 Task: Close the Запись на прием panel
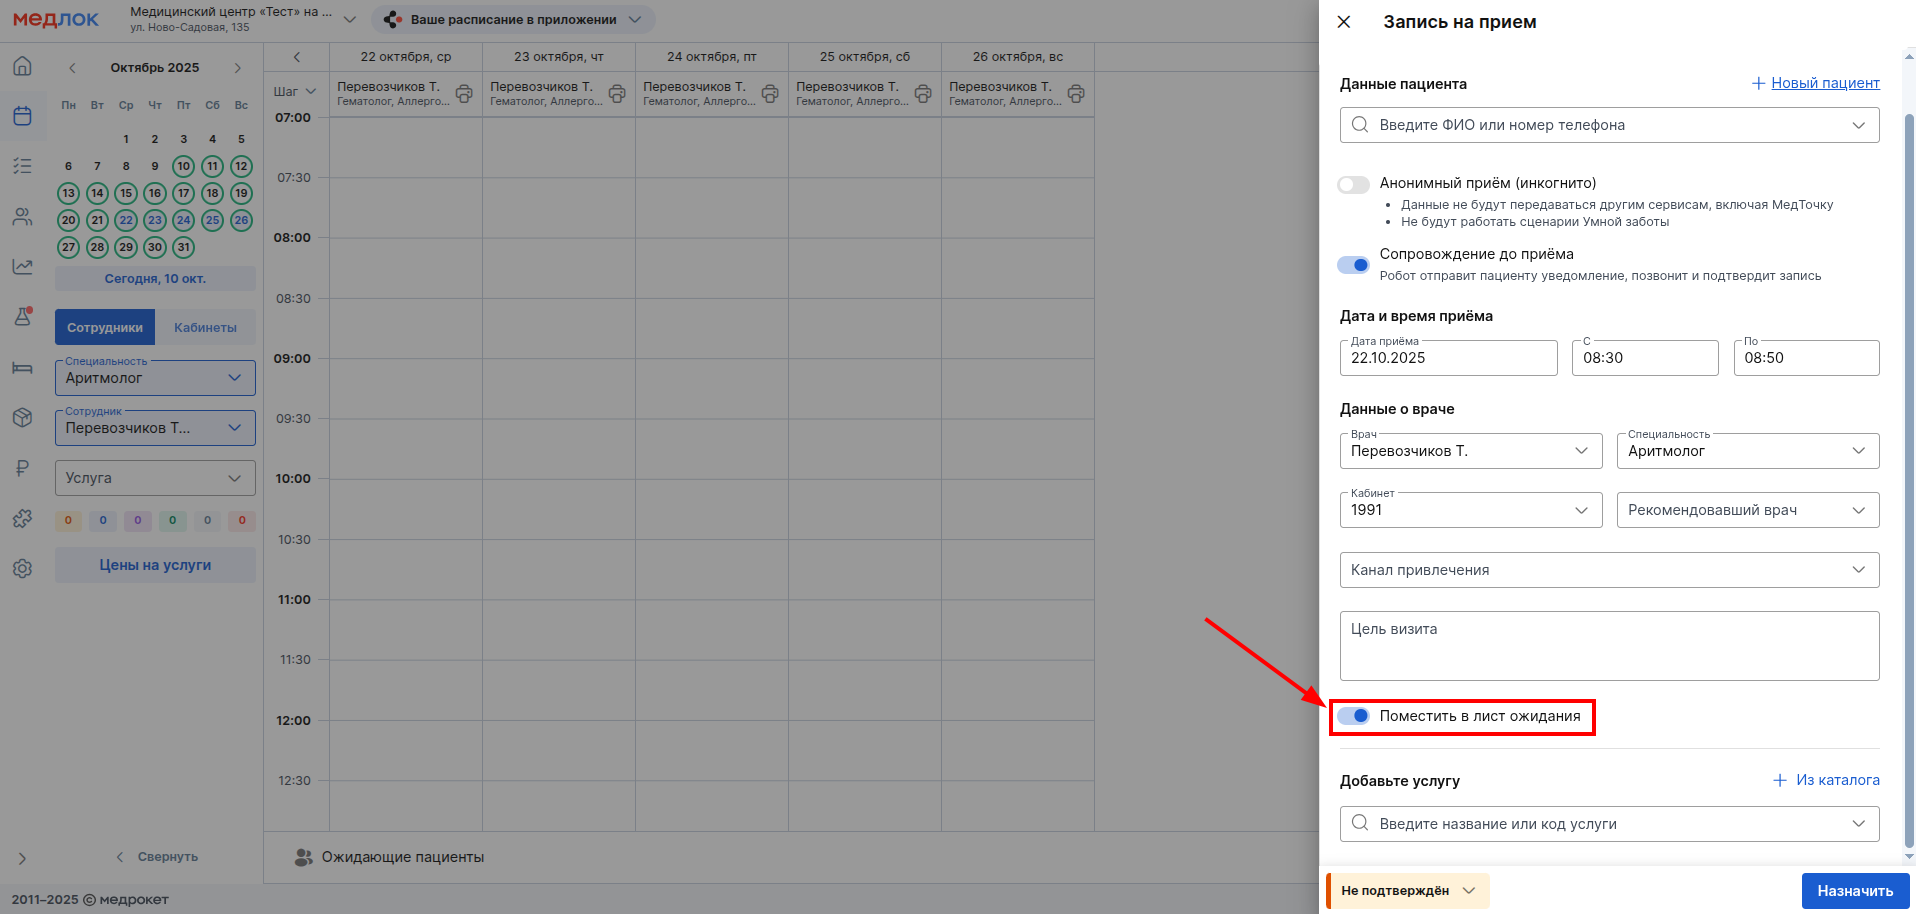click(1344, 22)
